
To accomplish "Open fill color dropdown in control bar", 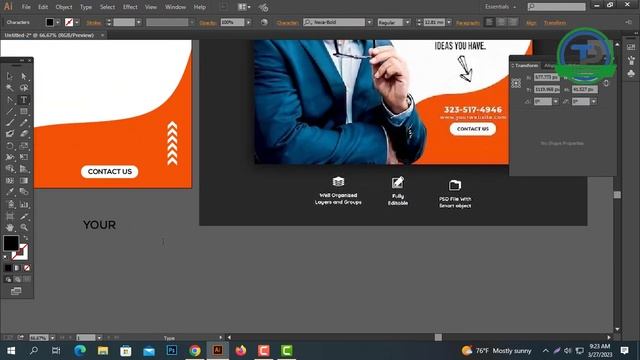I will click(58, 22).
